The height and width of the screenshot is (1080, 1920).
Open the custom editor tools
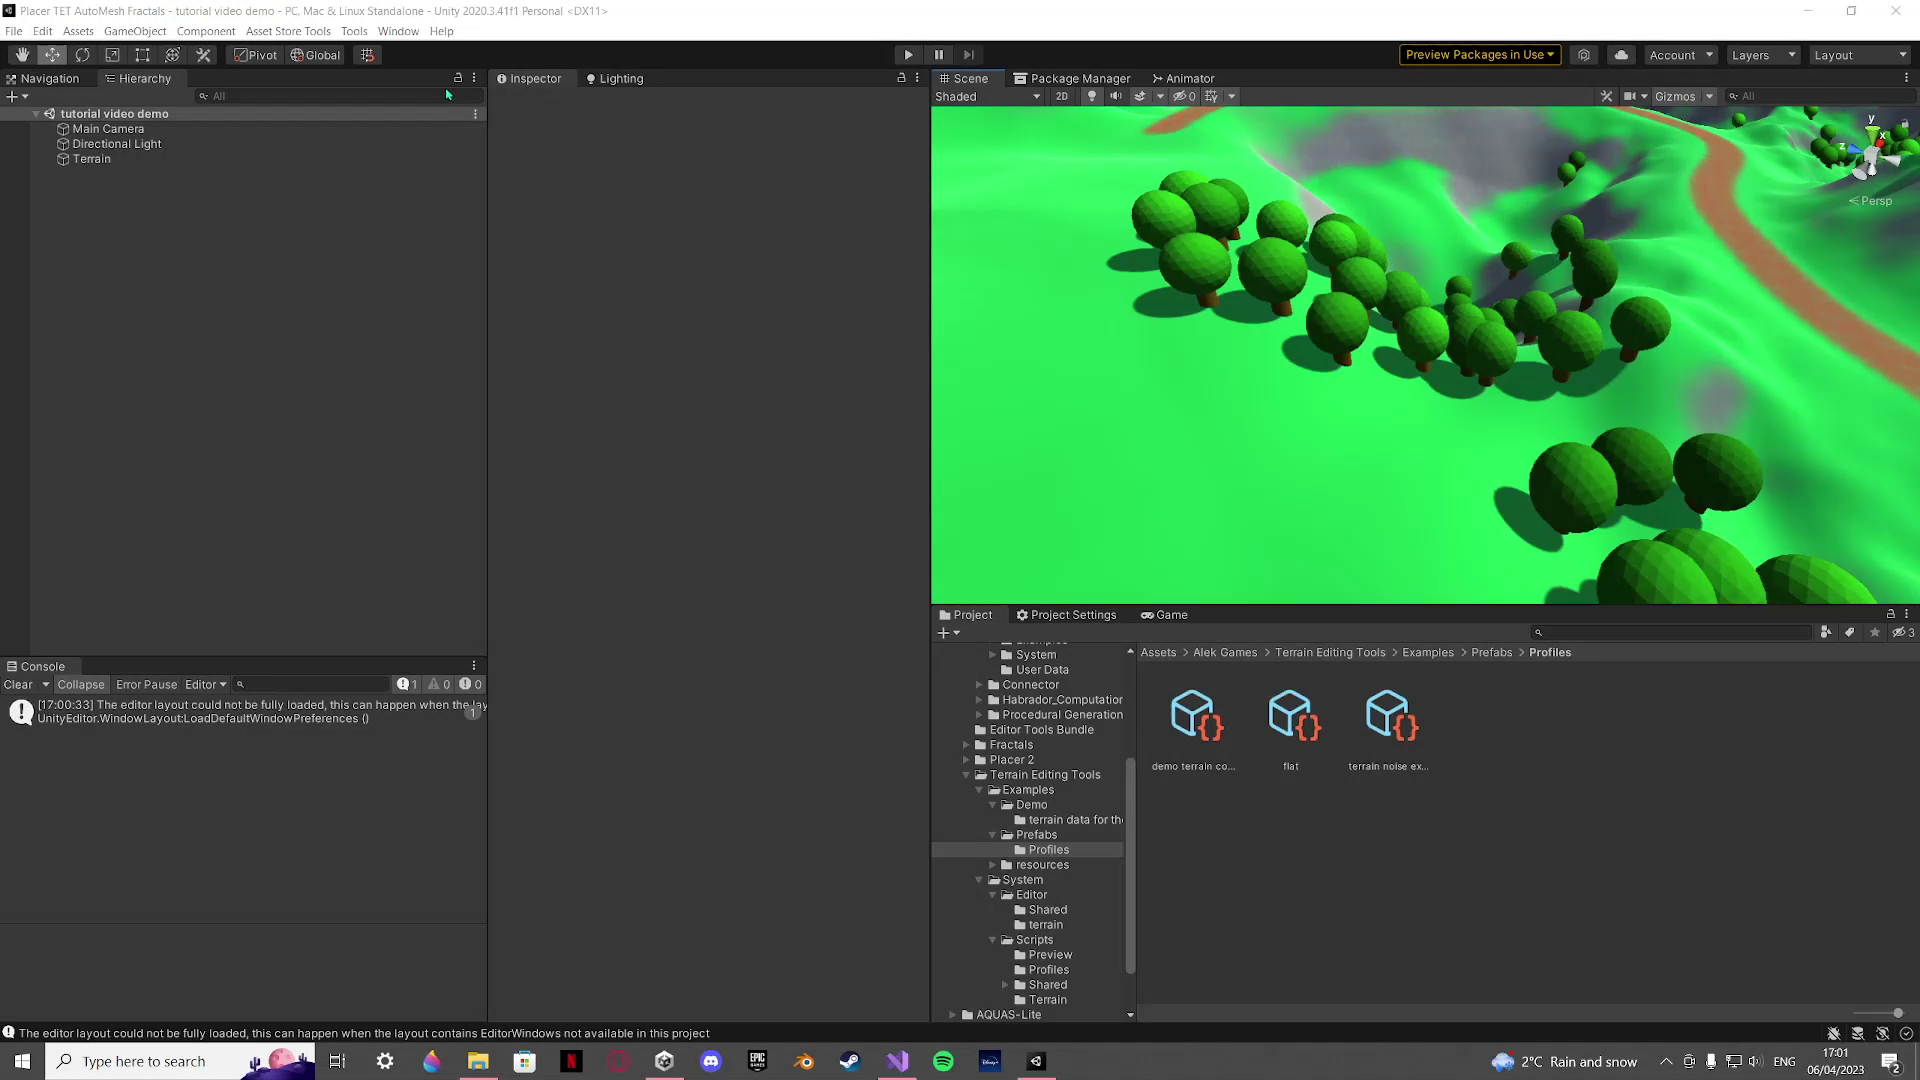click(x=203, y=55)
